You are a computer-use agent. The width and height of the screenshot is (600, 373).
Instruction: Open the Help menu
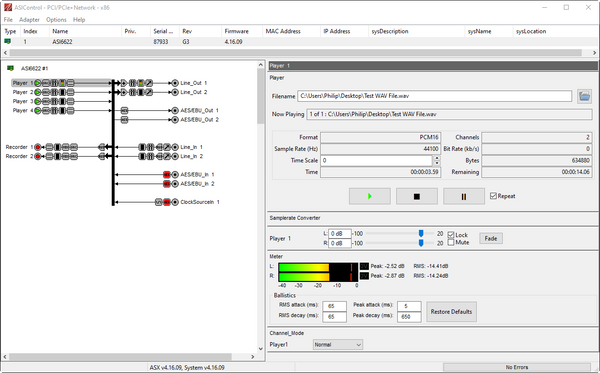point(79,20)
